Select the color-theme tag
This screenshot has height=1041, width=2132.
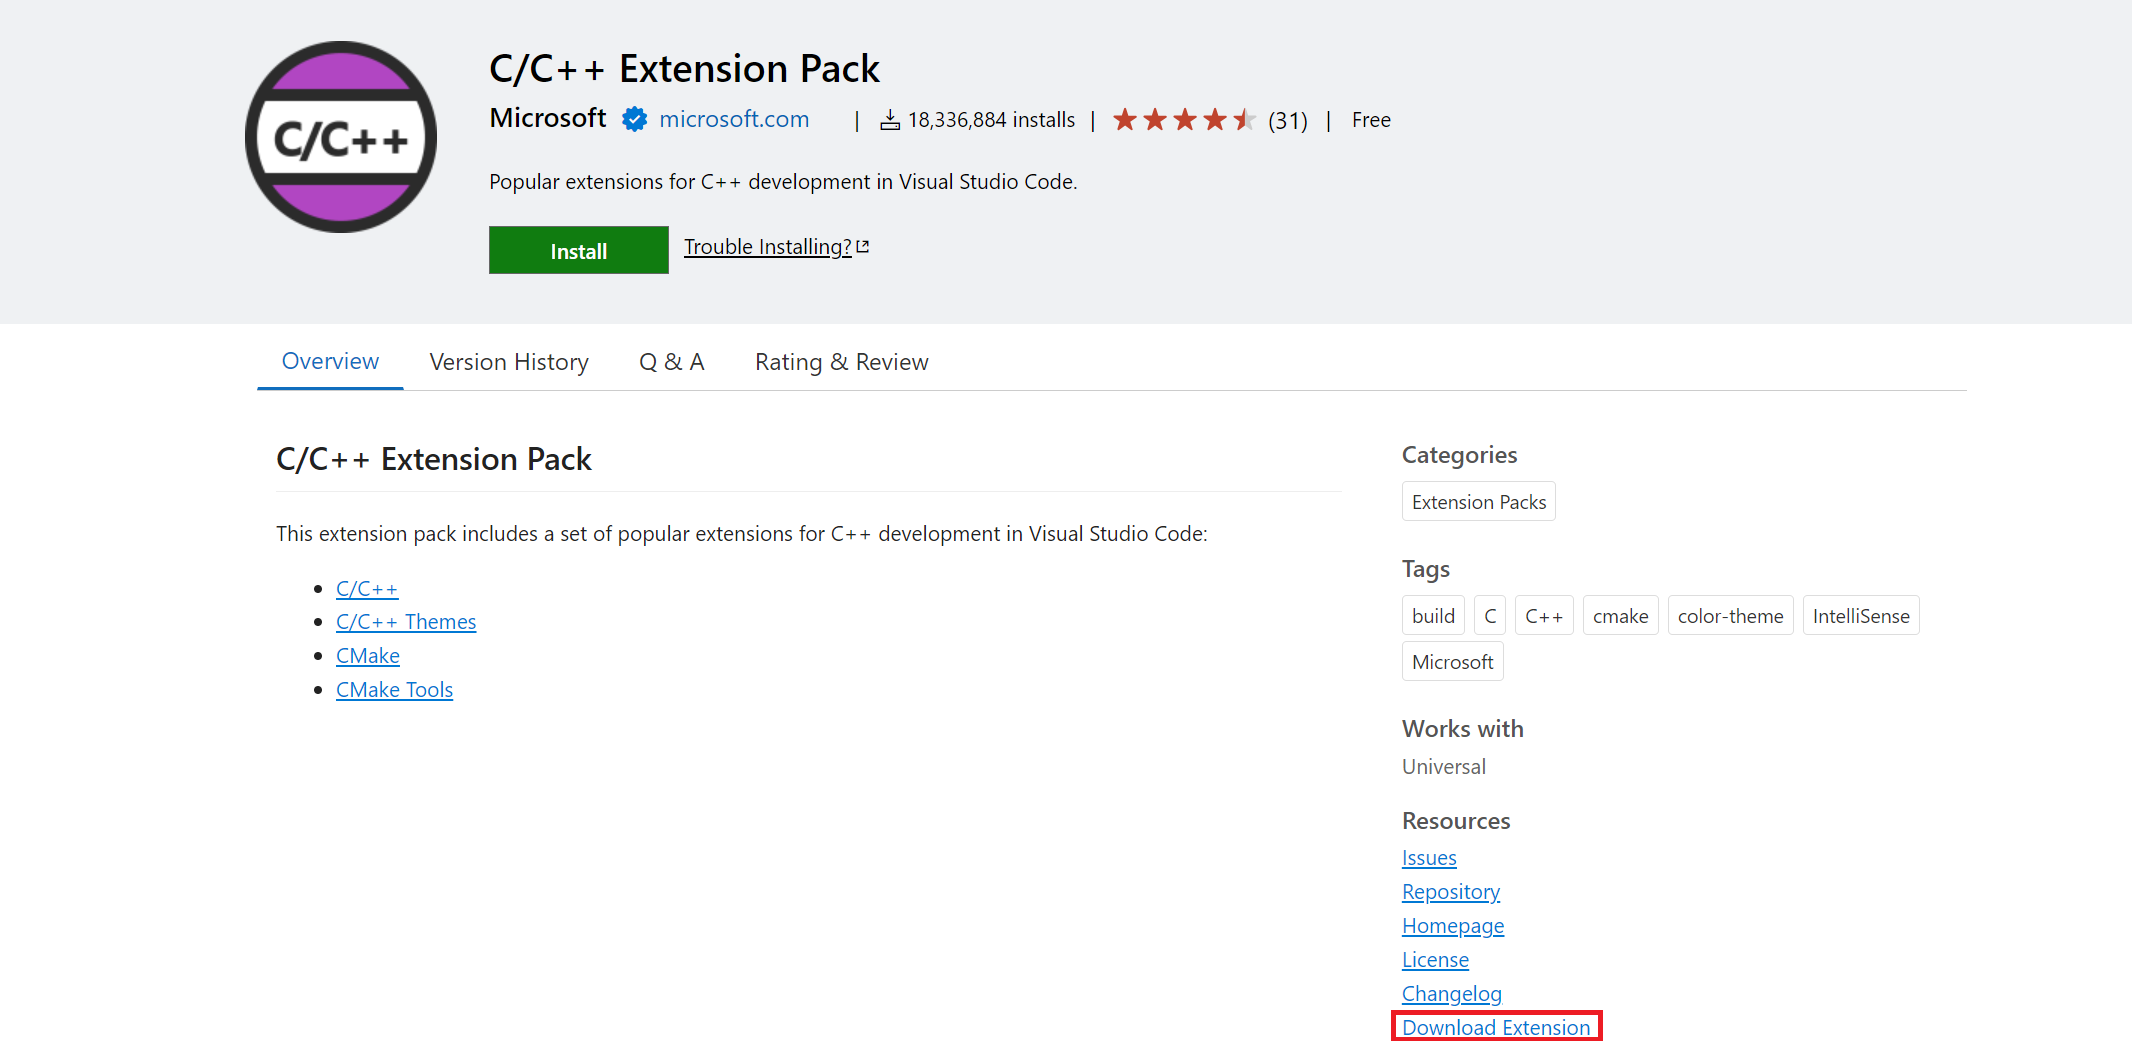(1730, 616)
